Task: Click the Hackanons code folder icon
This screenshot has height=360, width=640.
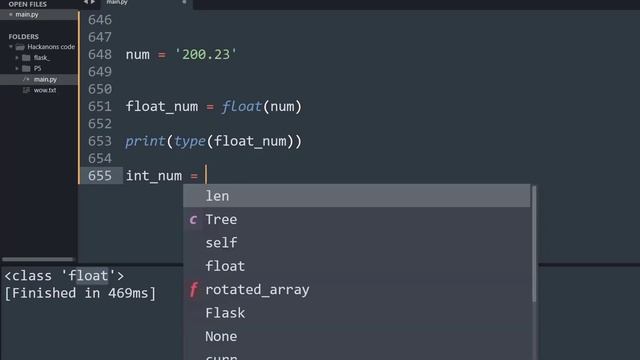Action: (20, 47)
